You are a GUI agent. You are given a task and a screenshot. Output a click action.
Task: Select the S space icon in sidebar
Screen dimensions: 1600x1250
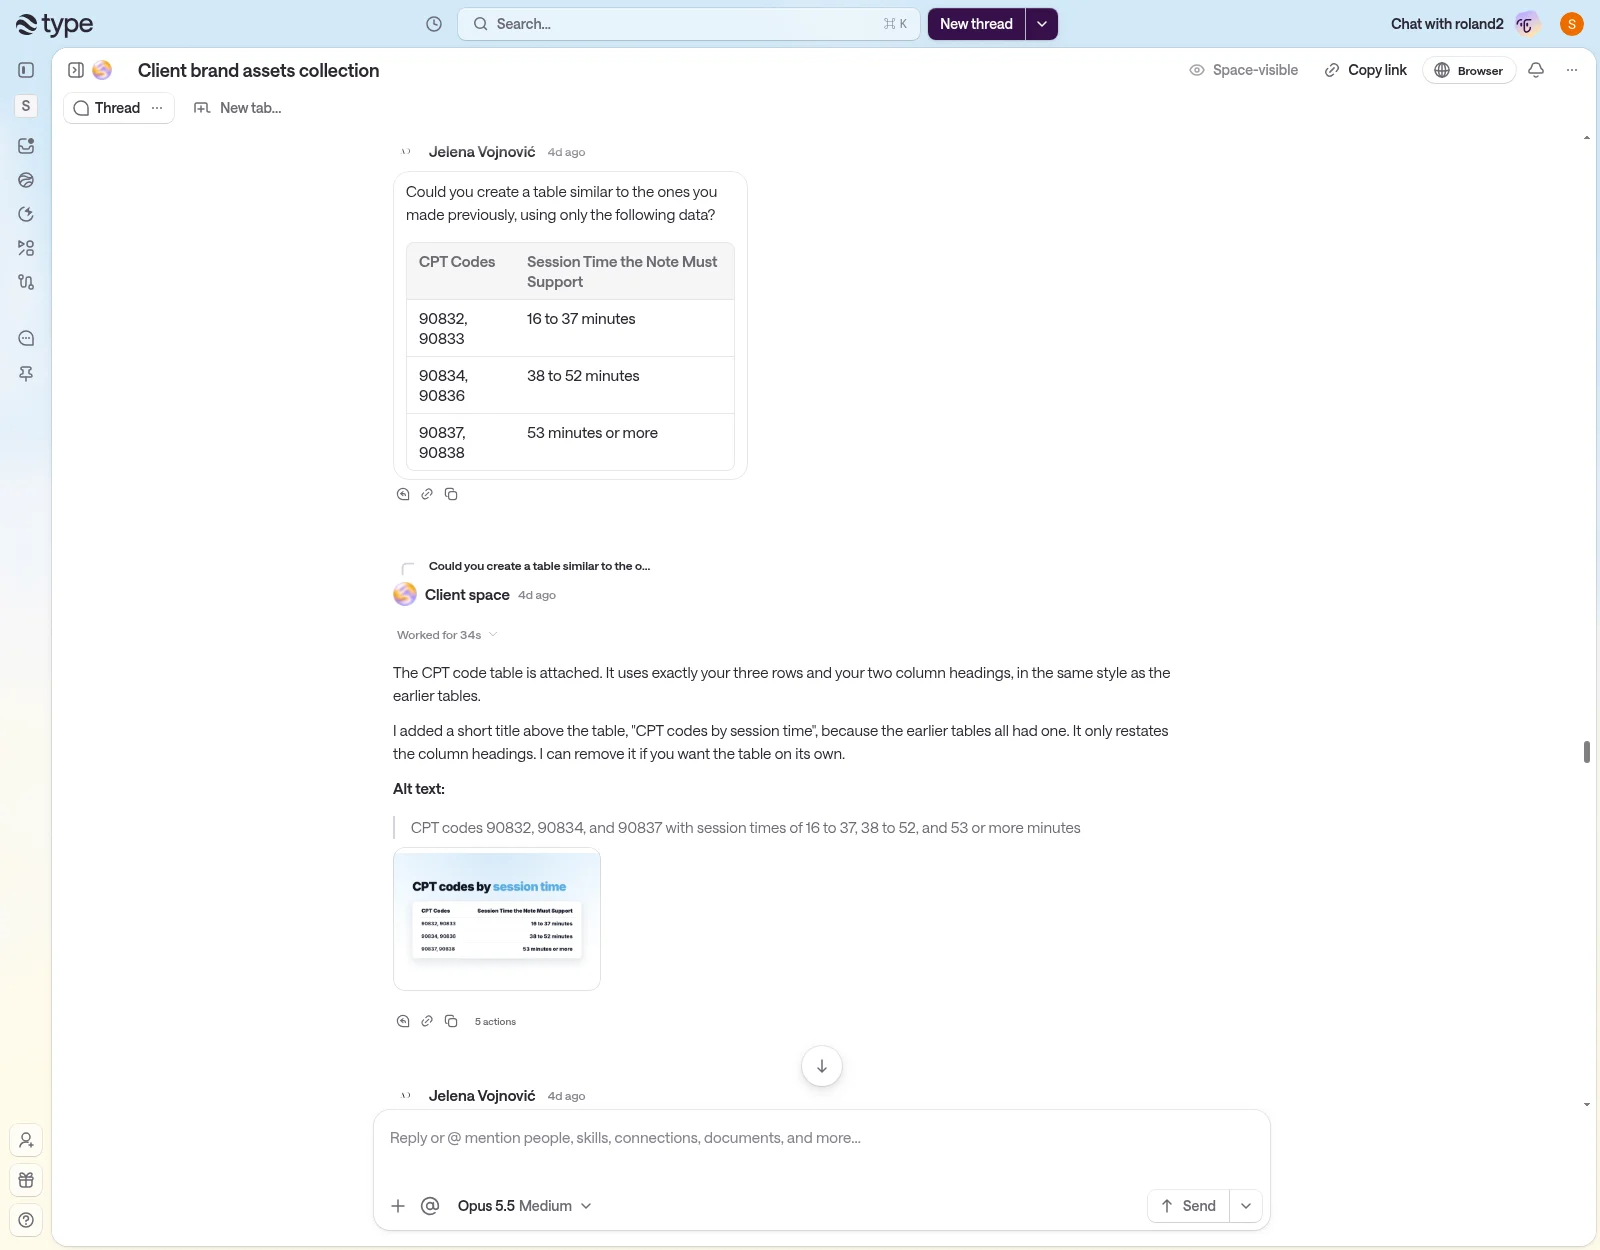26,106
